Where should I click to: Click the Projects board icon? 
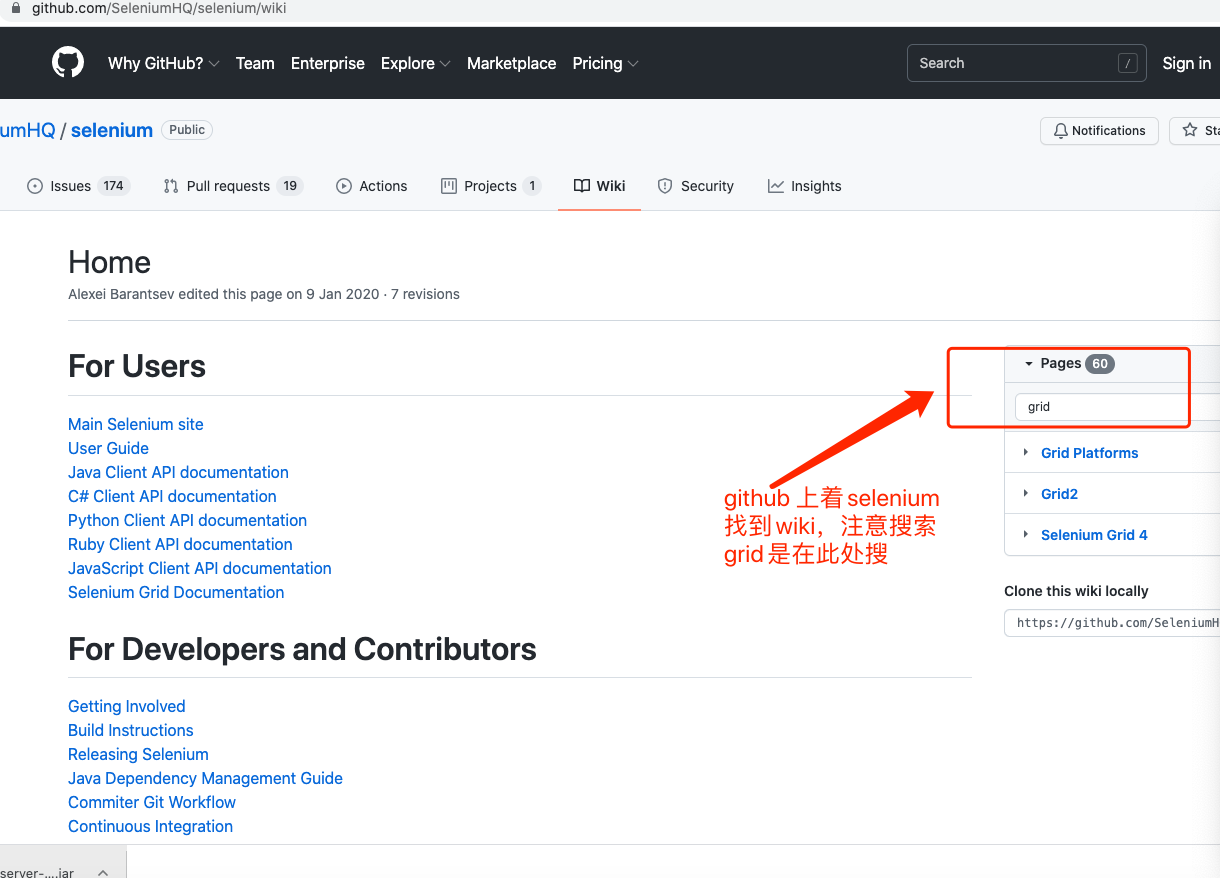pos(449,186)
